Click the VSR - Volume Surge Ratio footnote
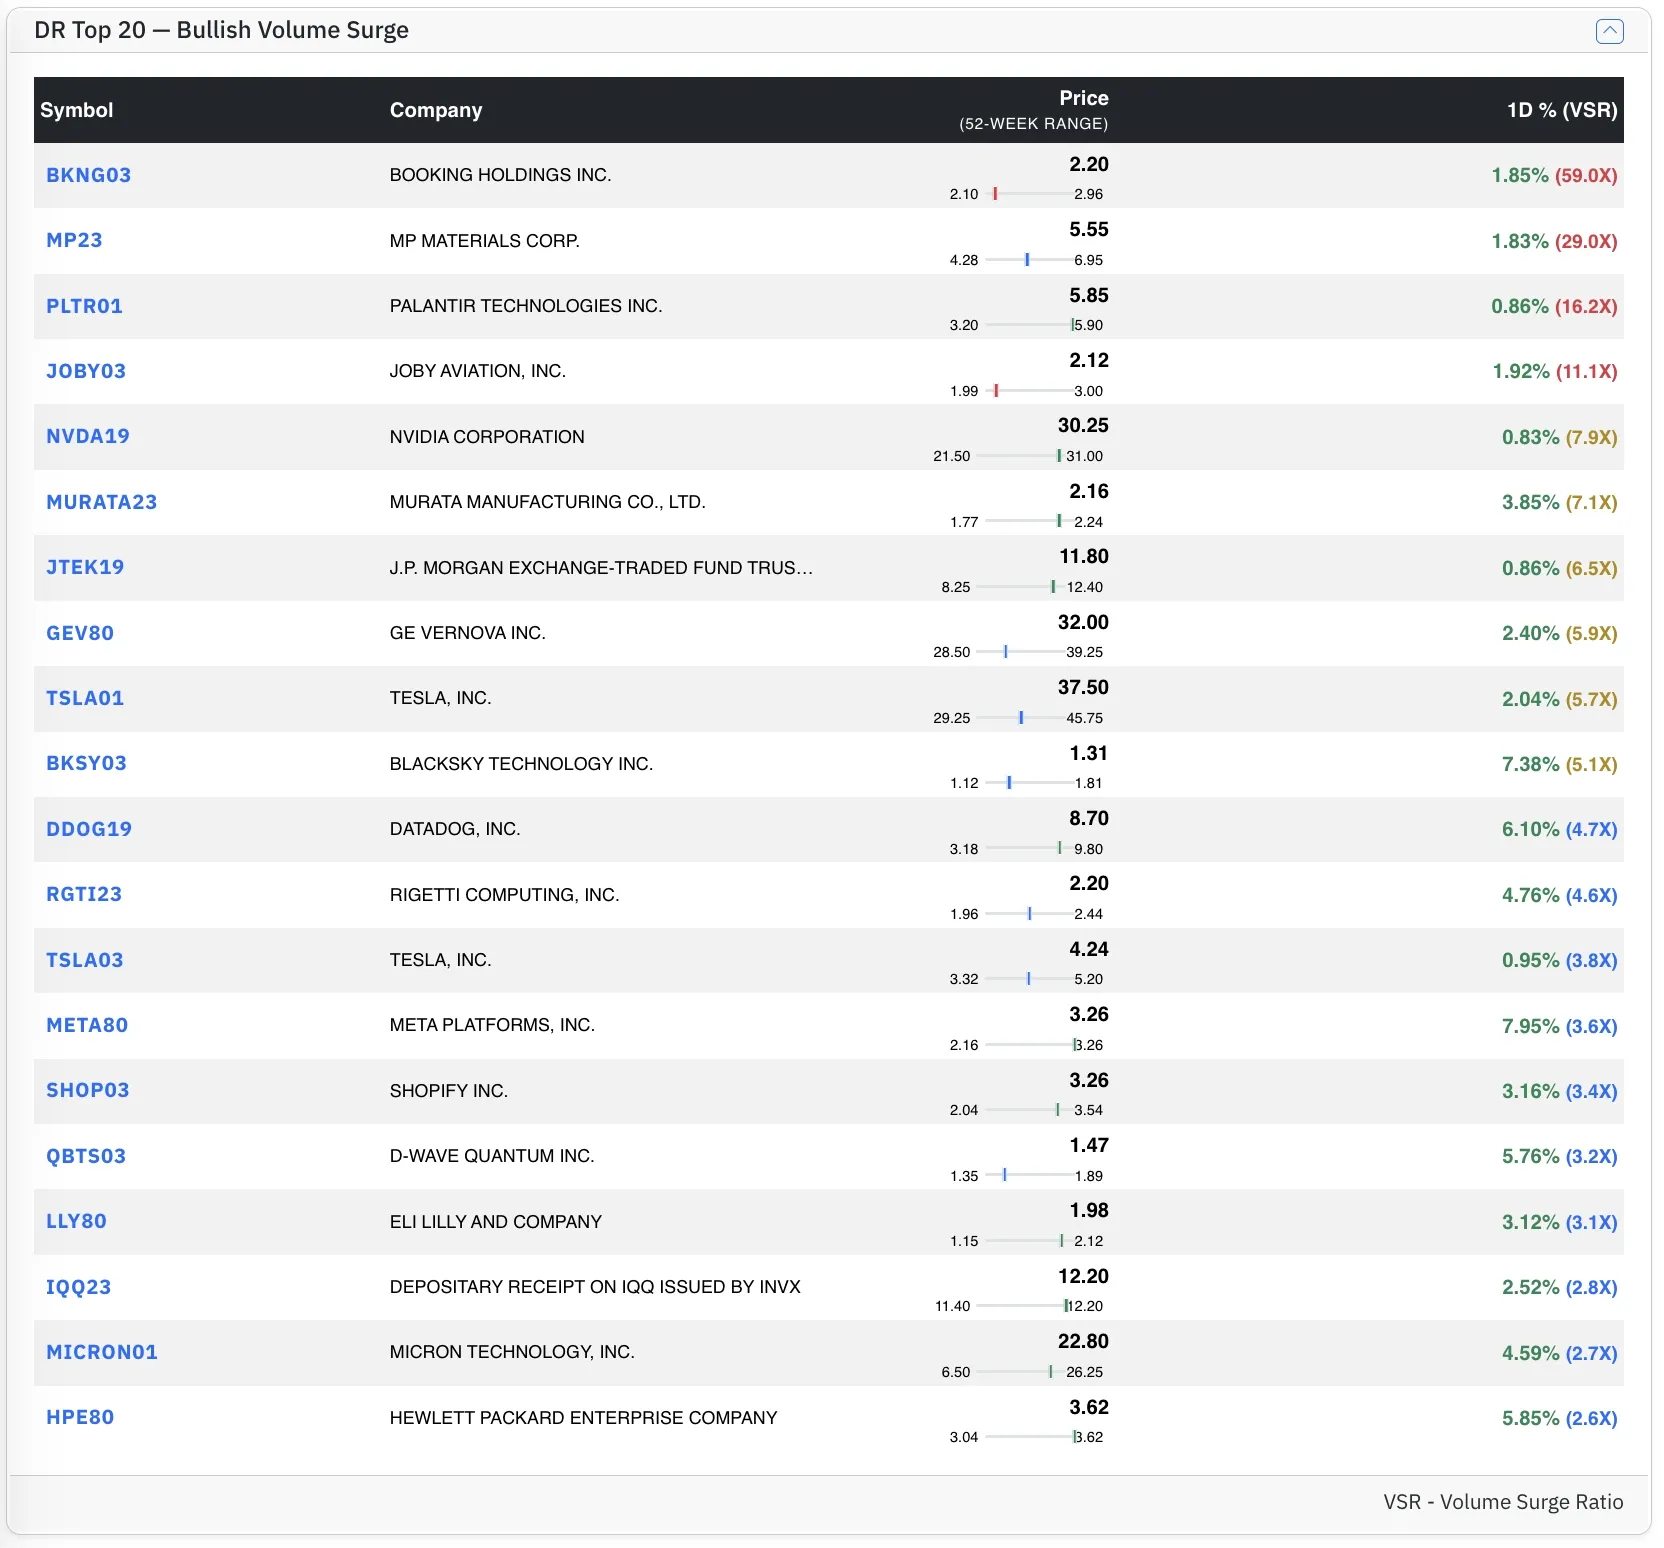This screenshot has width=1664, height=1548. point(1503,1502)
